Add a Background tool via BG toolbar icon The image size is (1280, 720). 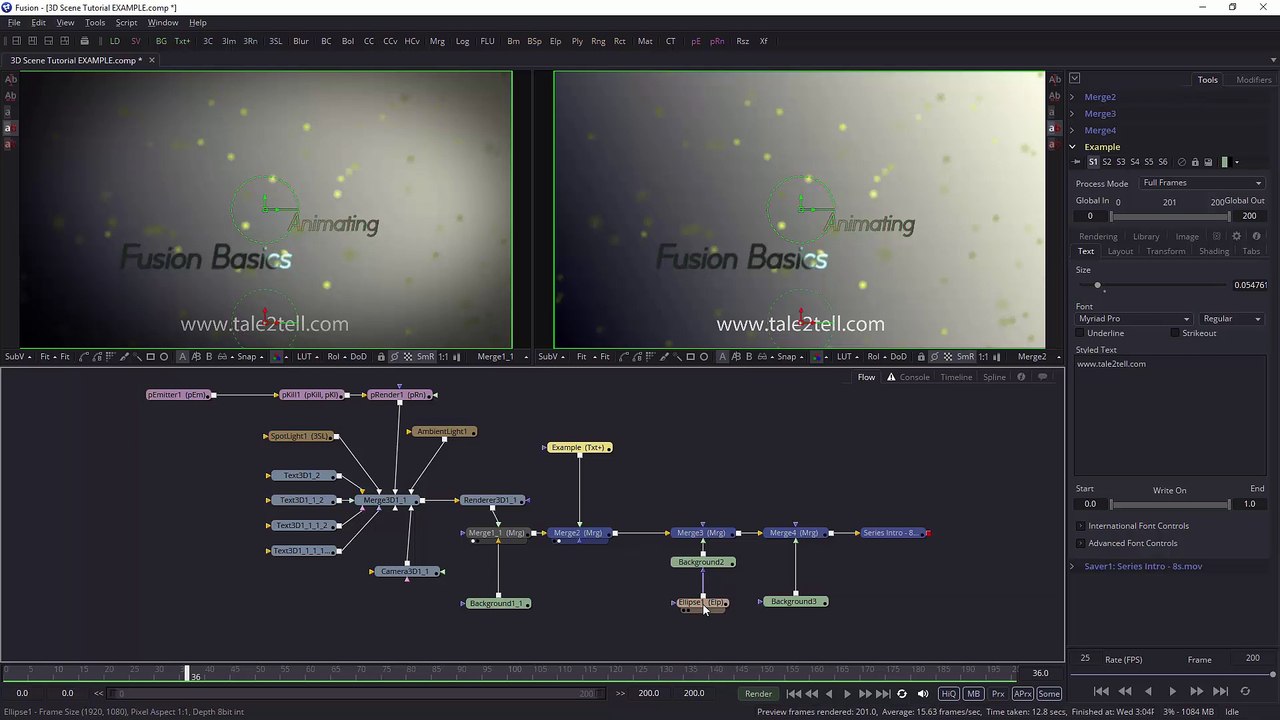(161, 41)
